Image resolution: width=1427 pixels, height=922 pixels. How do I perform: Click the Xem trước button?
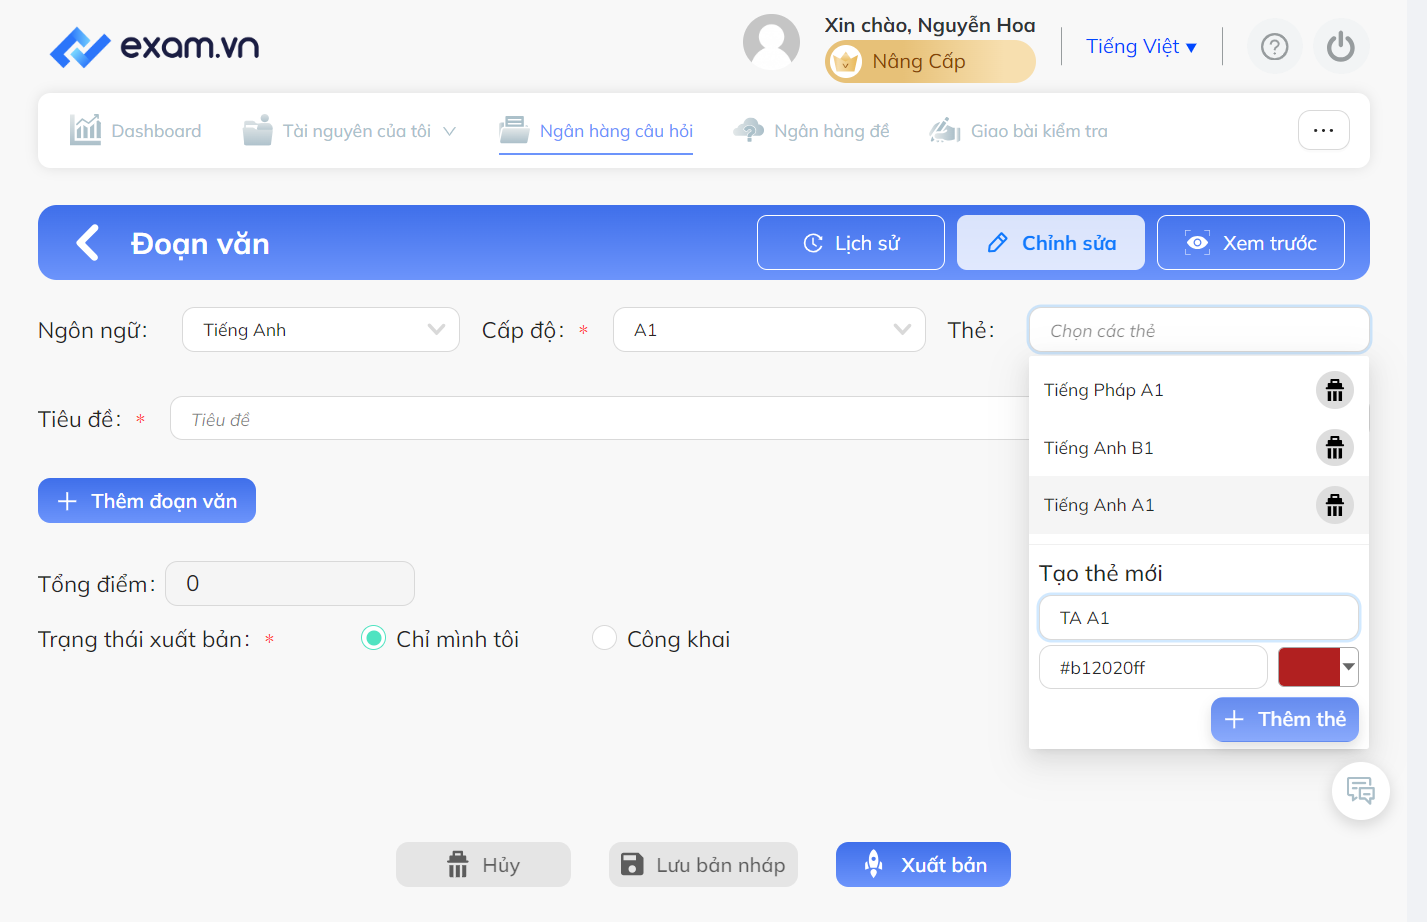pos(1250,243)
